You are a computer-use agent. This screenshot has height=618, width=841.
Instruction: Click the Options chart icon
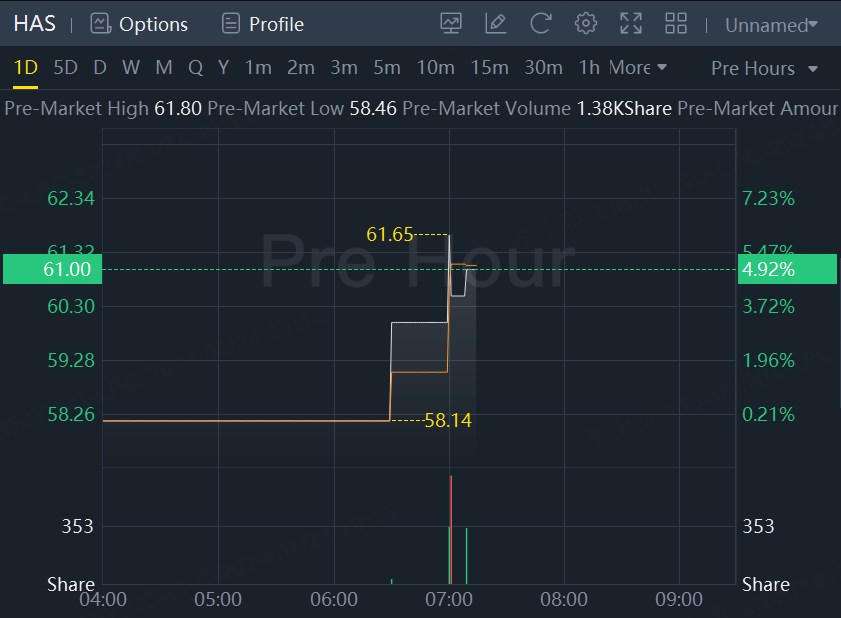[99, 24]
